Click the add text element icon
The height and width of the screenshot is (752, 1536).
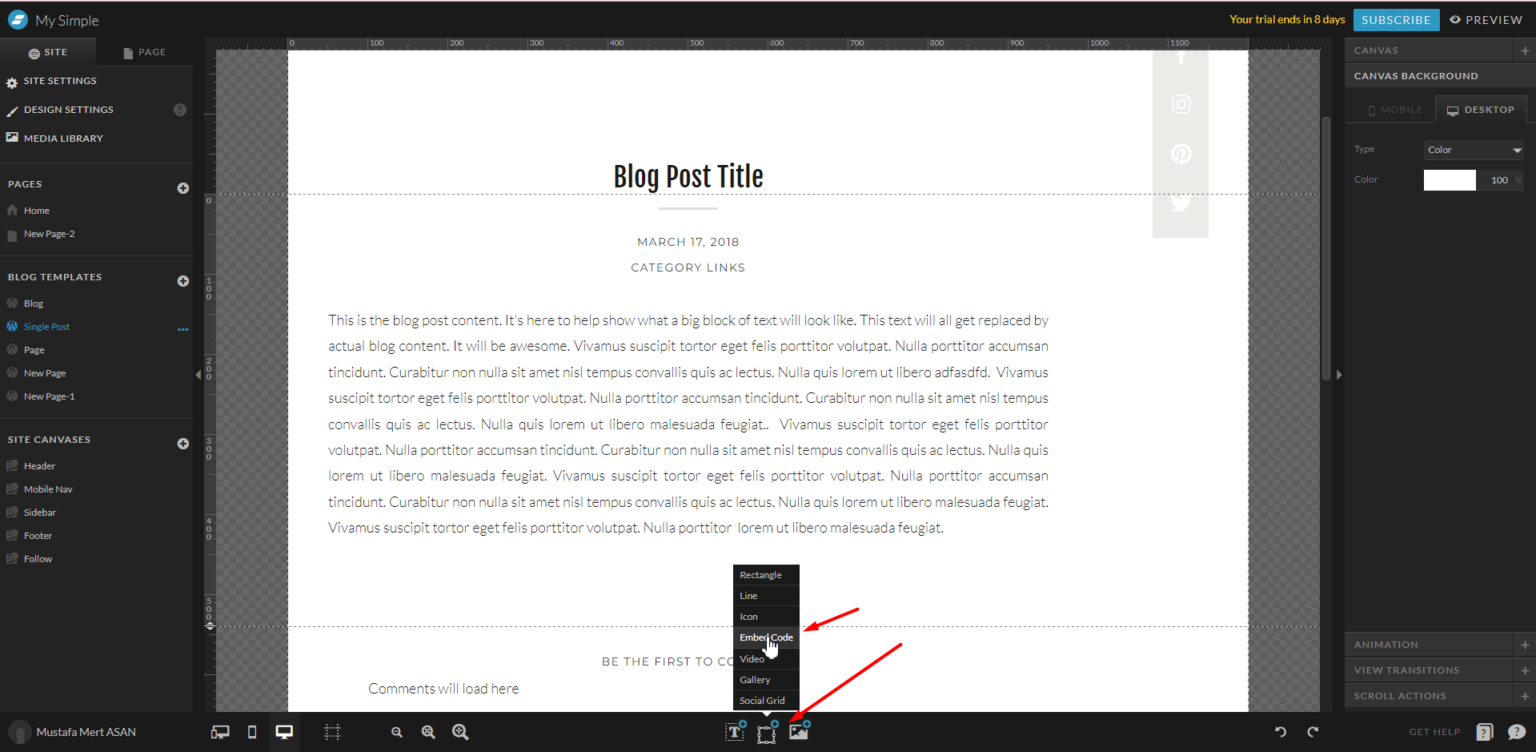point(735,732)
